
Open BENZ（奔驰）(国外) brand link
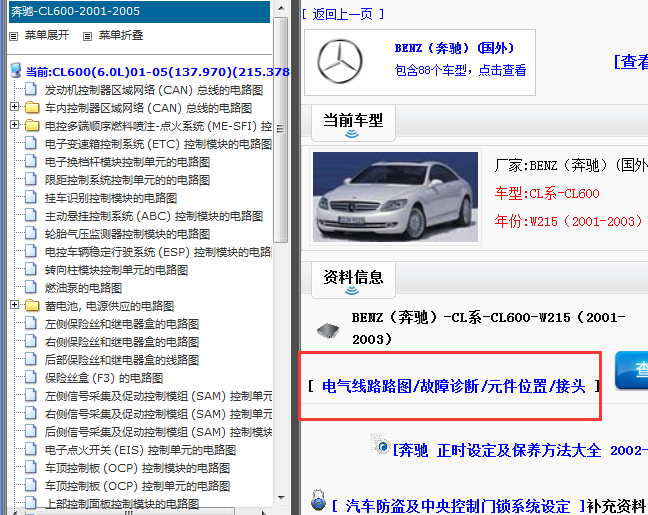click(x=455, y=48)
